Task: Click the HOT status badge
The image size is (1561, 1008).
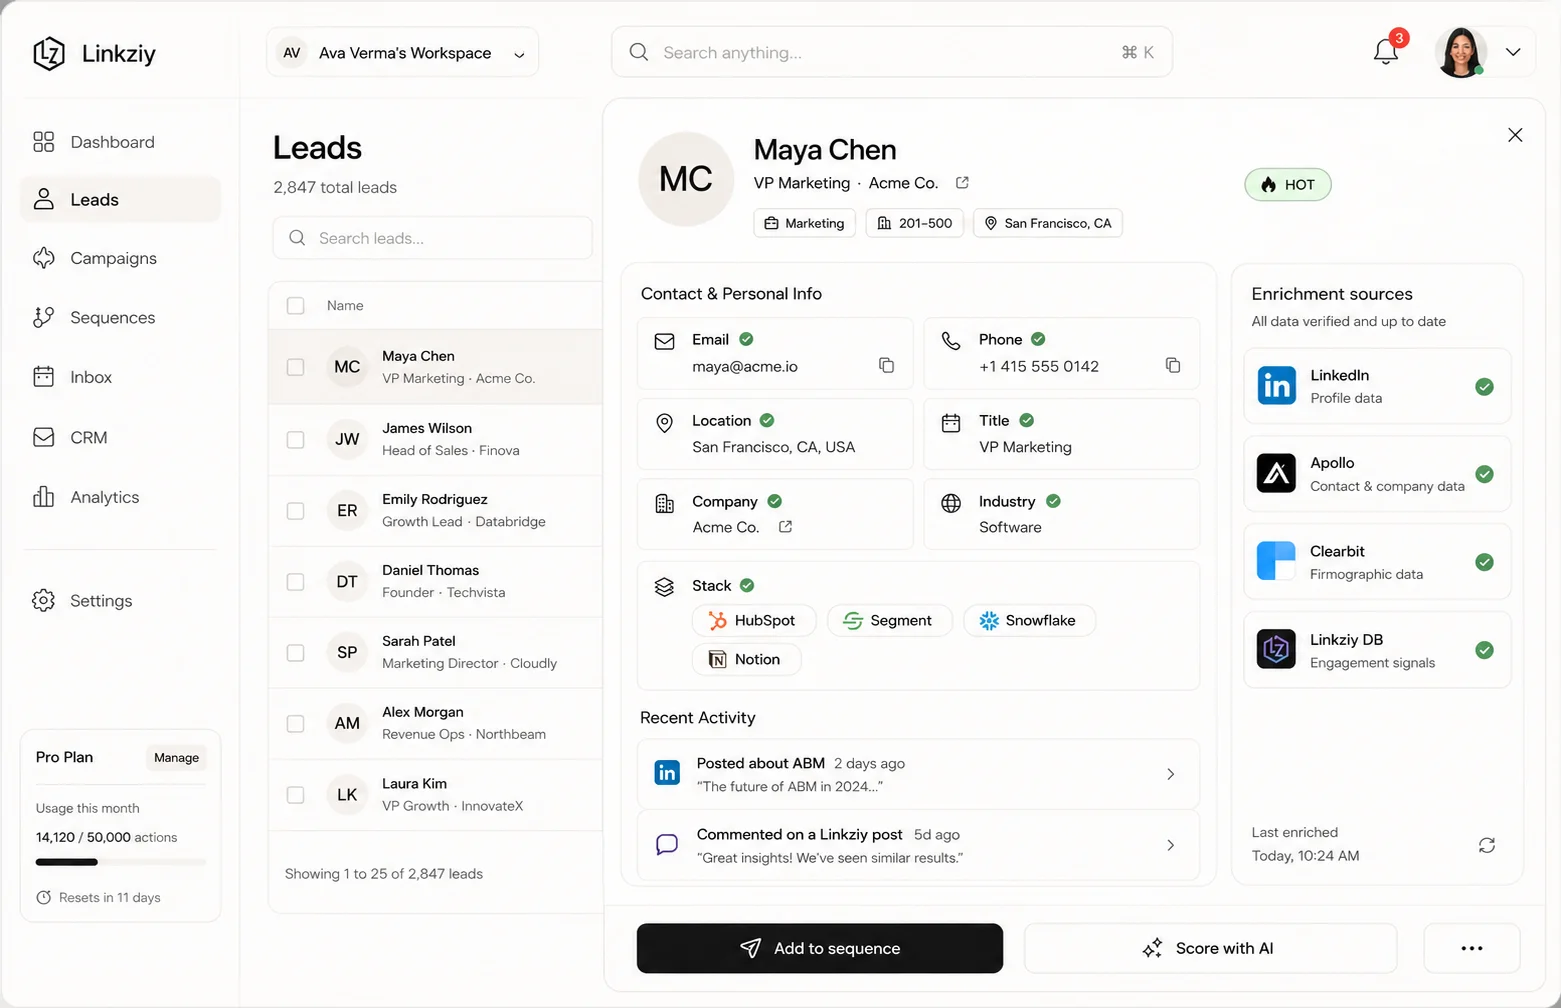Action: 1288,184
